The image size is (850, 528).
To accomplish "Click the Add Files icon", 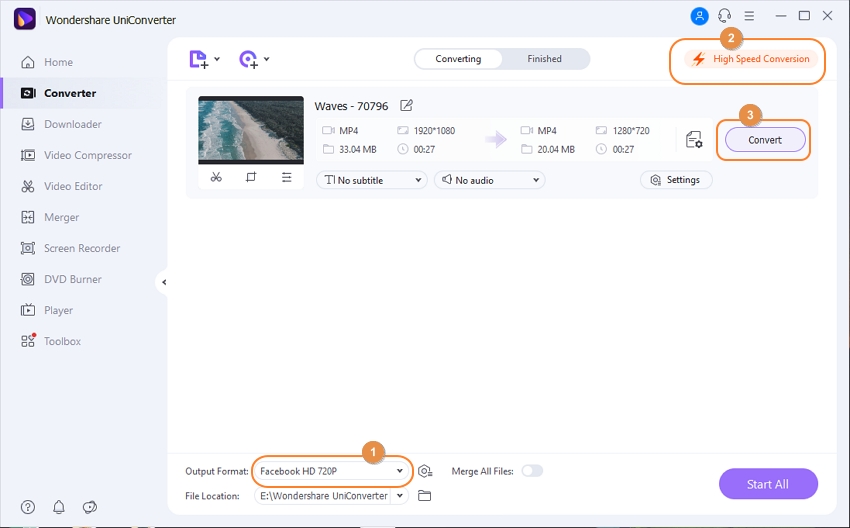I will [198, 59].
